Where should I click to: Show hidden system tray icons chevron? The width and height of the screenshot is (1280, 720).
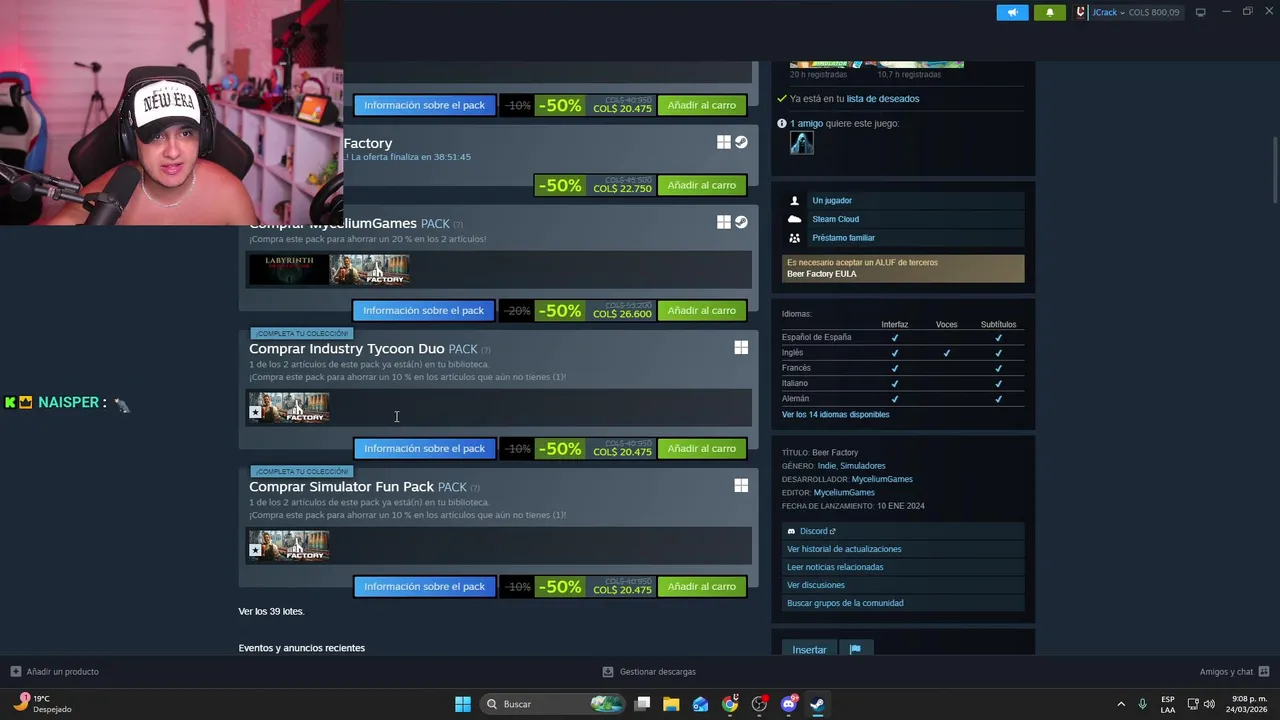(x=1121, y=704)
